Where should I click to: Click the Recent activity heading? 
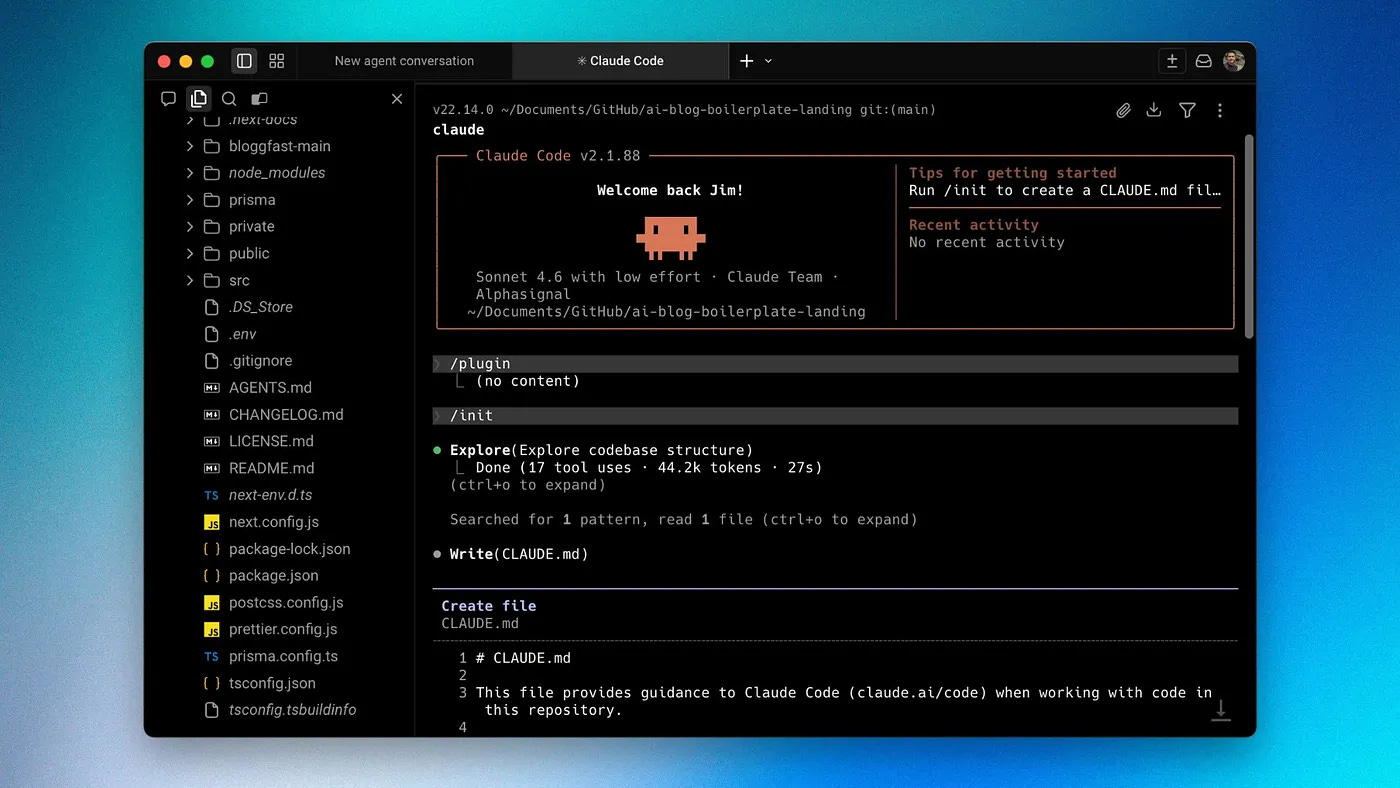974,225
